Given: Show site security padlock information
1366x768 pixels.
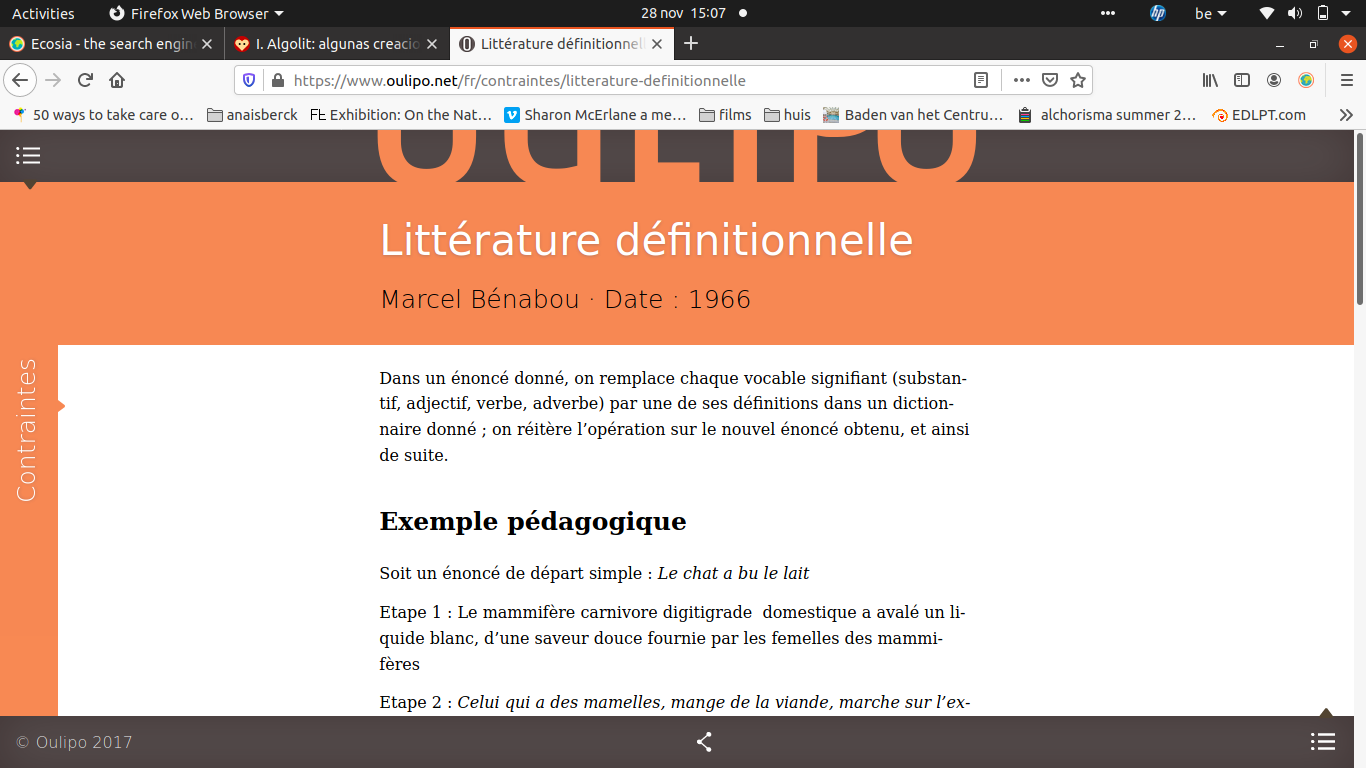Looking at the screenshot, I should [x=277, y=80].
